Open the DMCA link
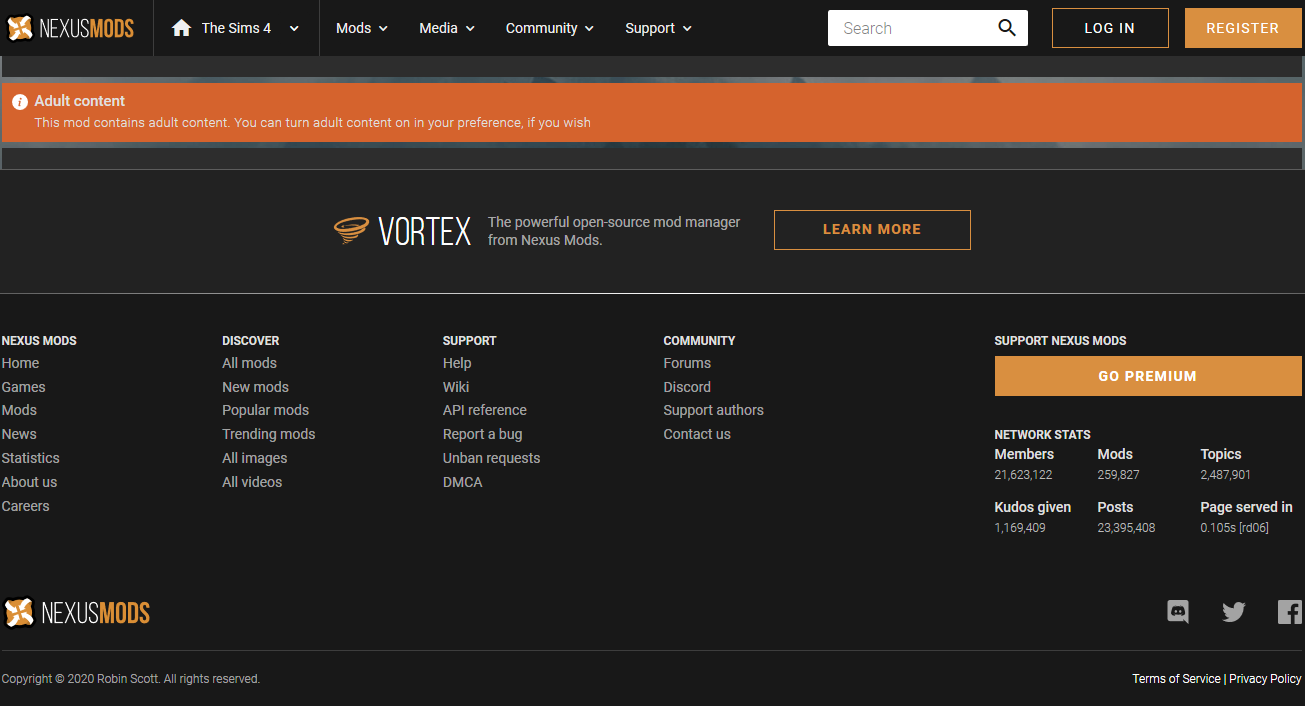The image size is (1305, 706). coord(463,482)
